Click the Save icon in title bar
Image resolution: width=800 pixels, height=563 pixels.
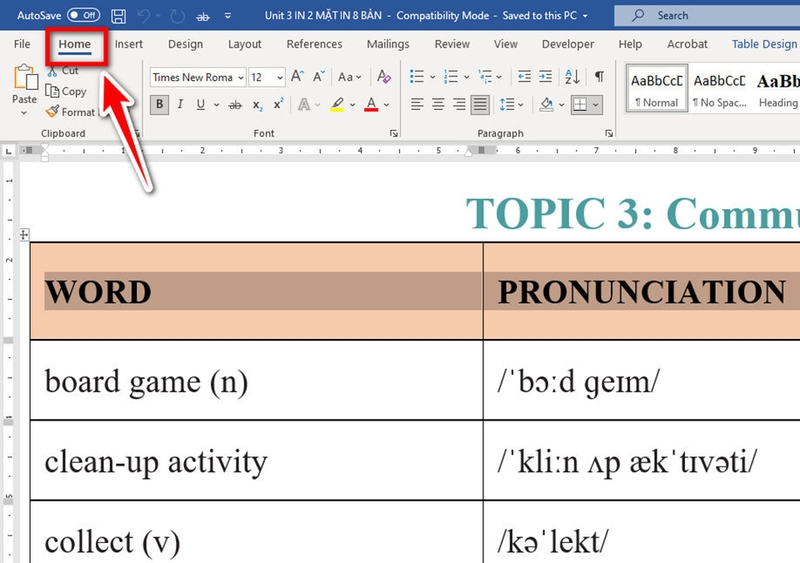pyautogui.click(x=118, y=16)
